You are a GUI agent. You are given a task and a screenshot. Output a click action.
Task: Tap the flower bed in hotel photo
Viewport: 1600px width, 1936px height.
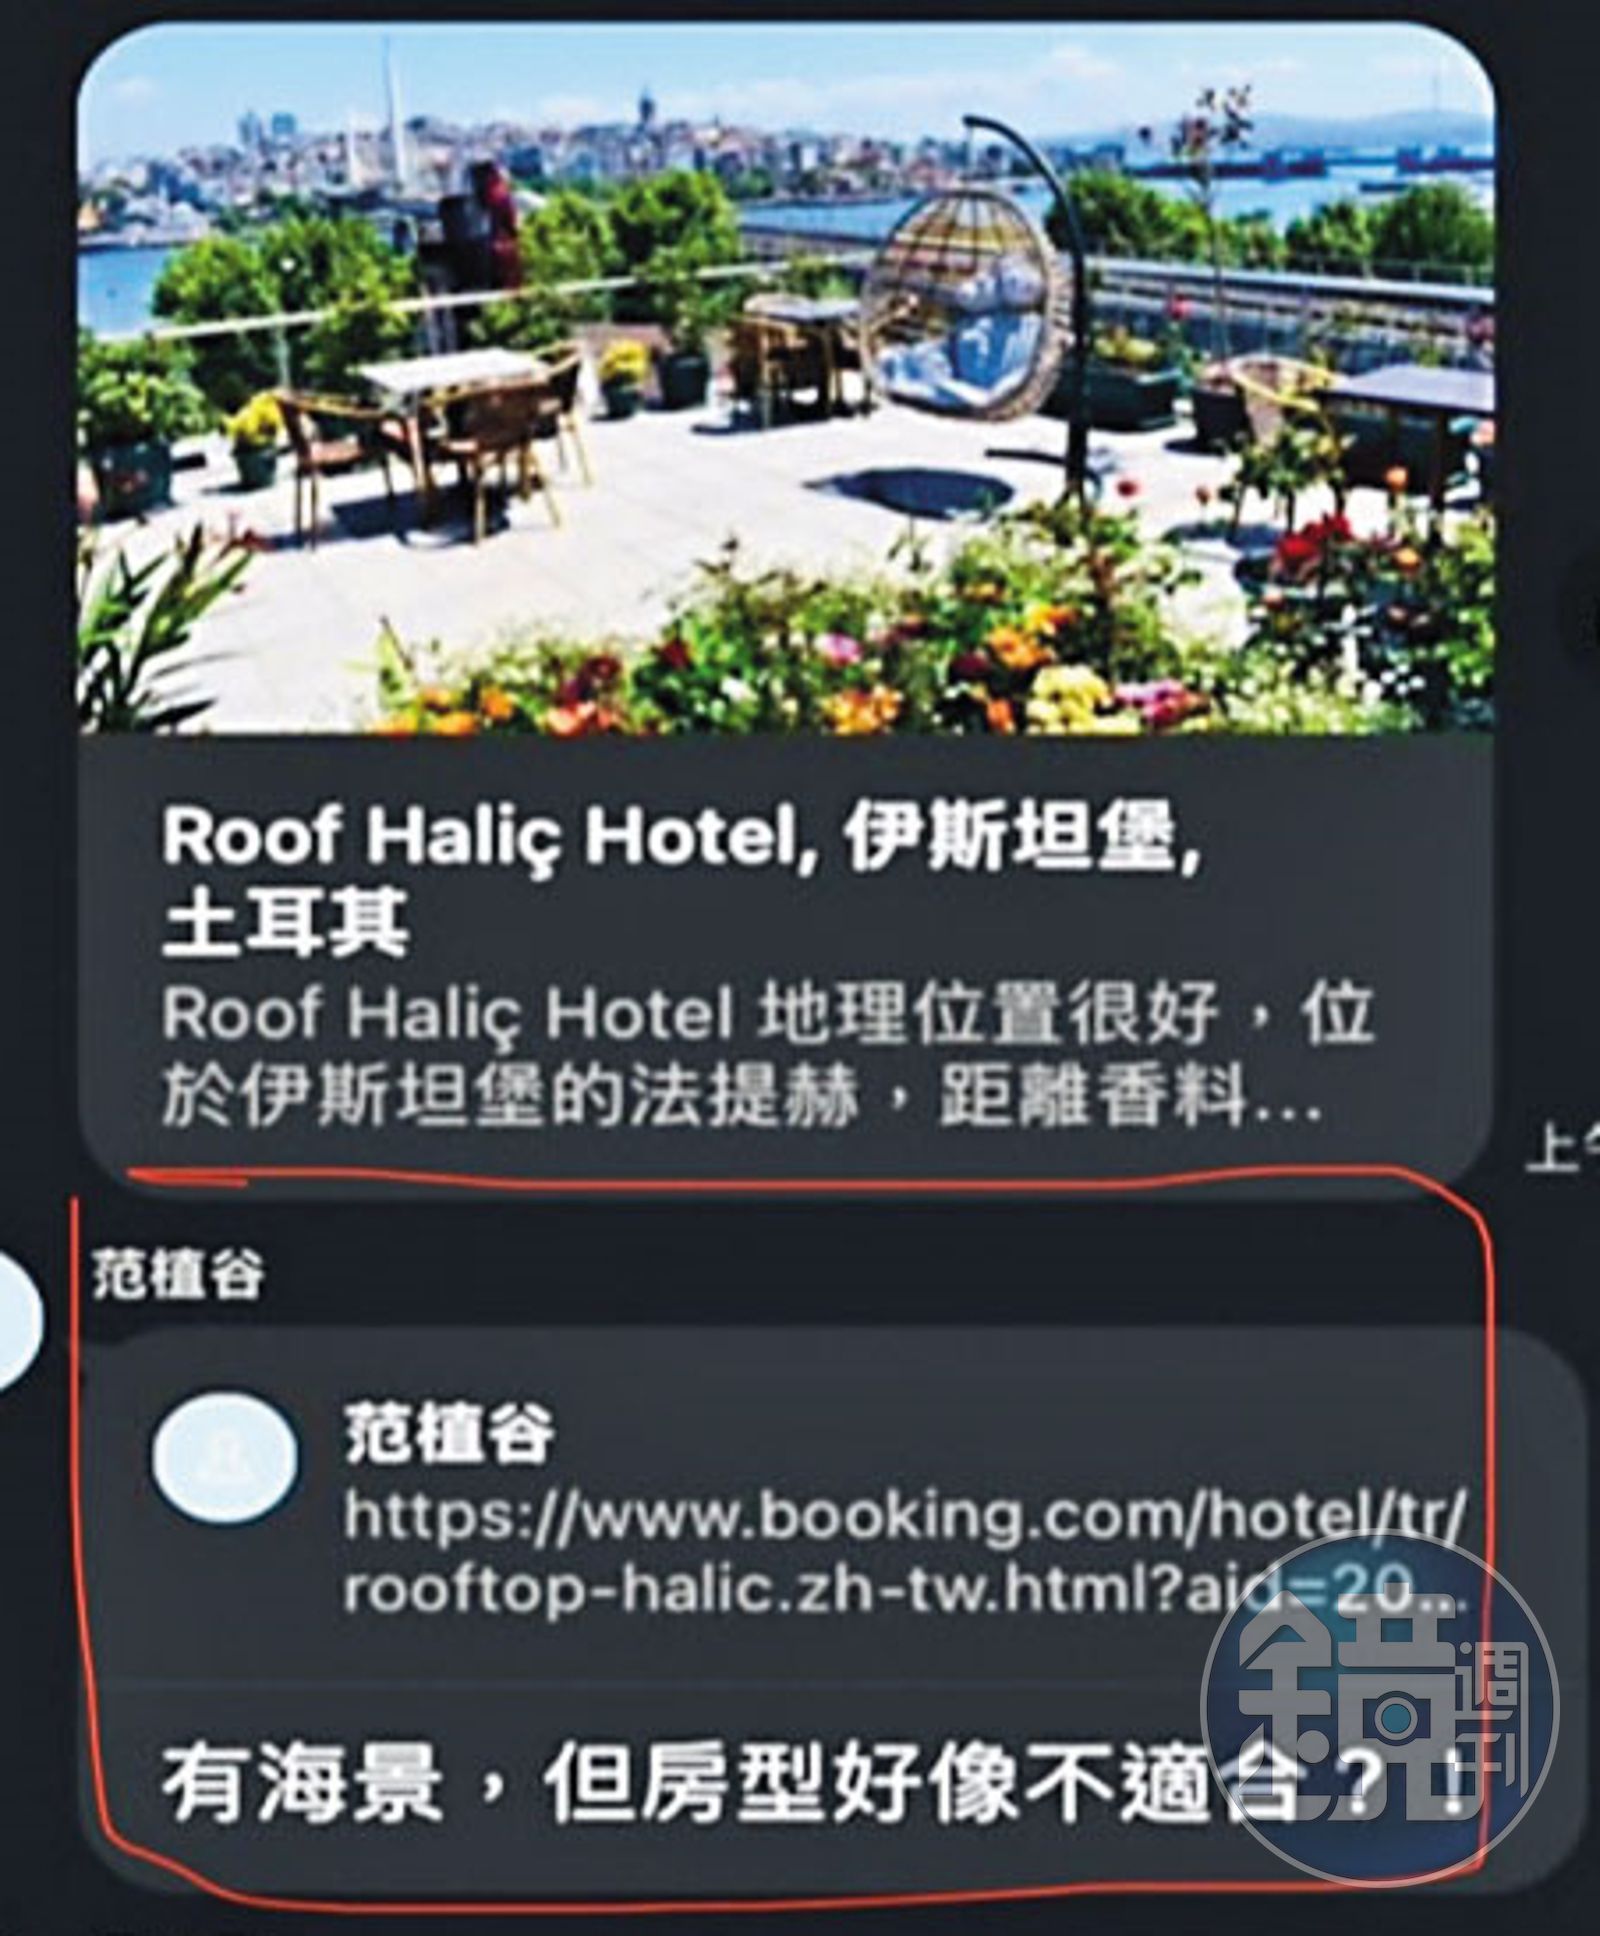900,640
